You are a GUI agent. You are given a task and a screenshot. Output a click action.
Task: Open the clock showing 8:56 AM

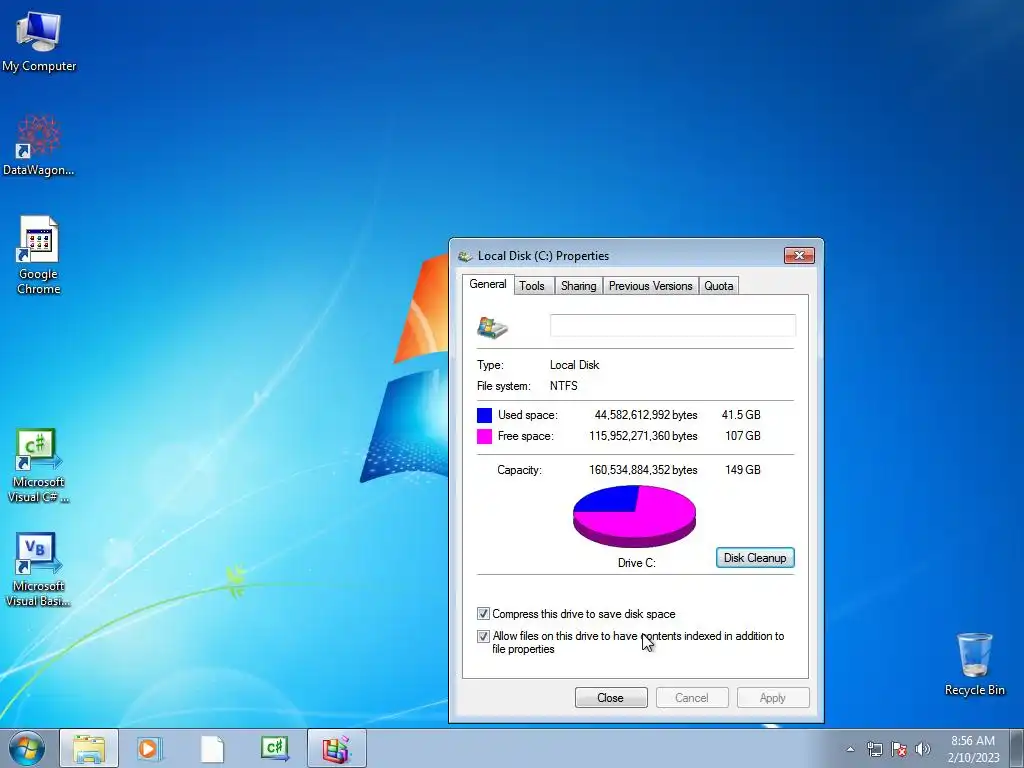(973, 748)
